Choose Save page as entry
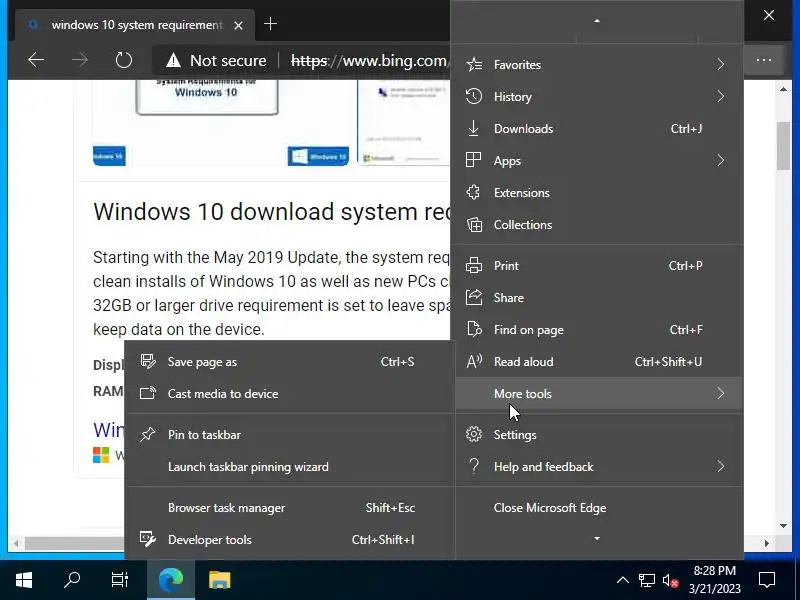This screenshot has width=800, height=600. pos(290,361)
